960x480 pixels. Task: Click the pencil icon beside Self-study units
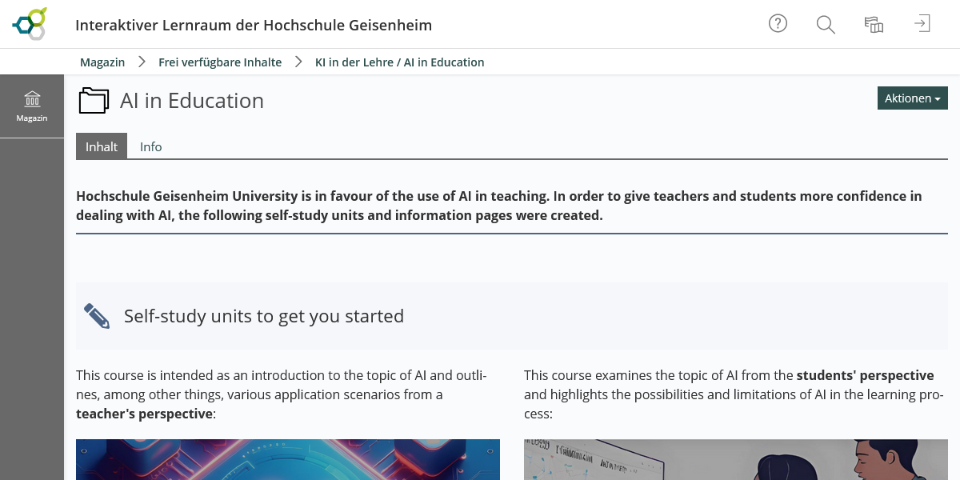click(x=97, y=316)
